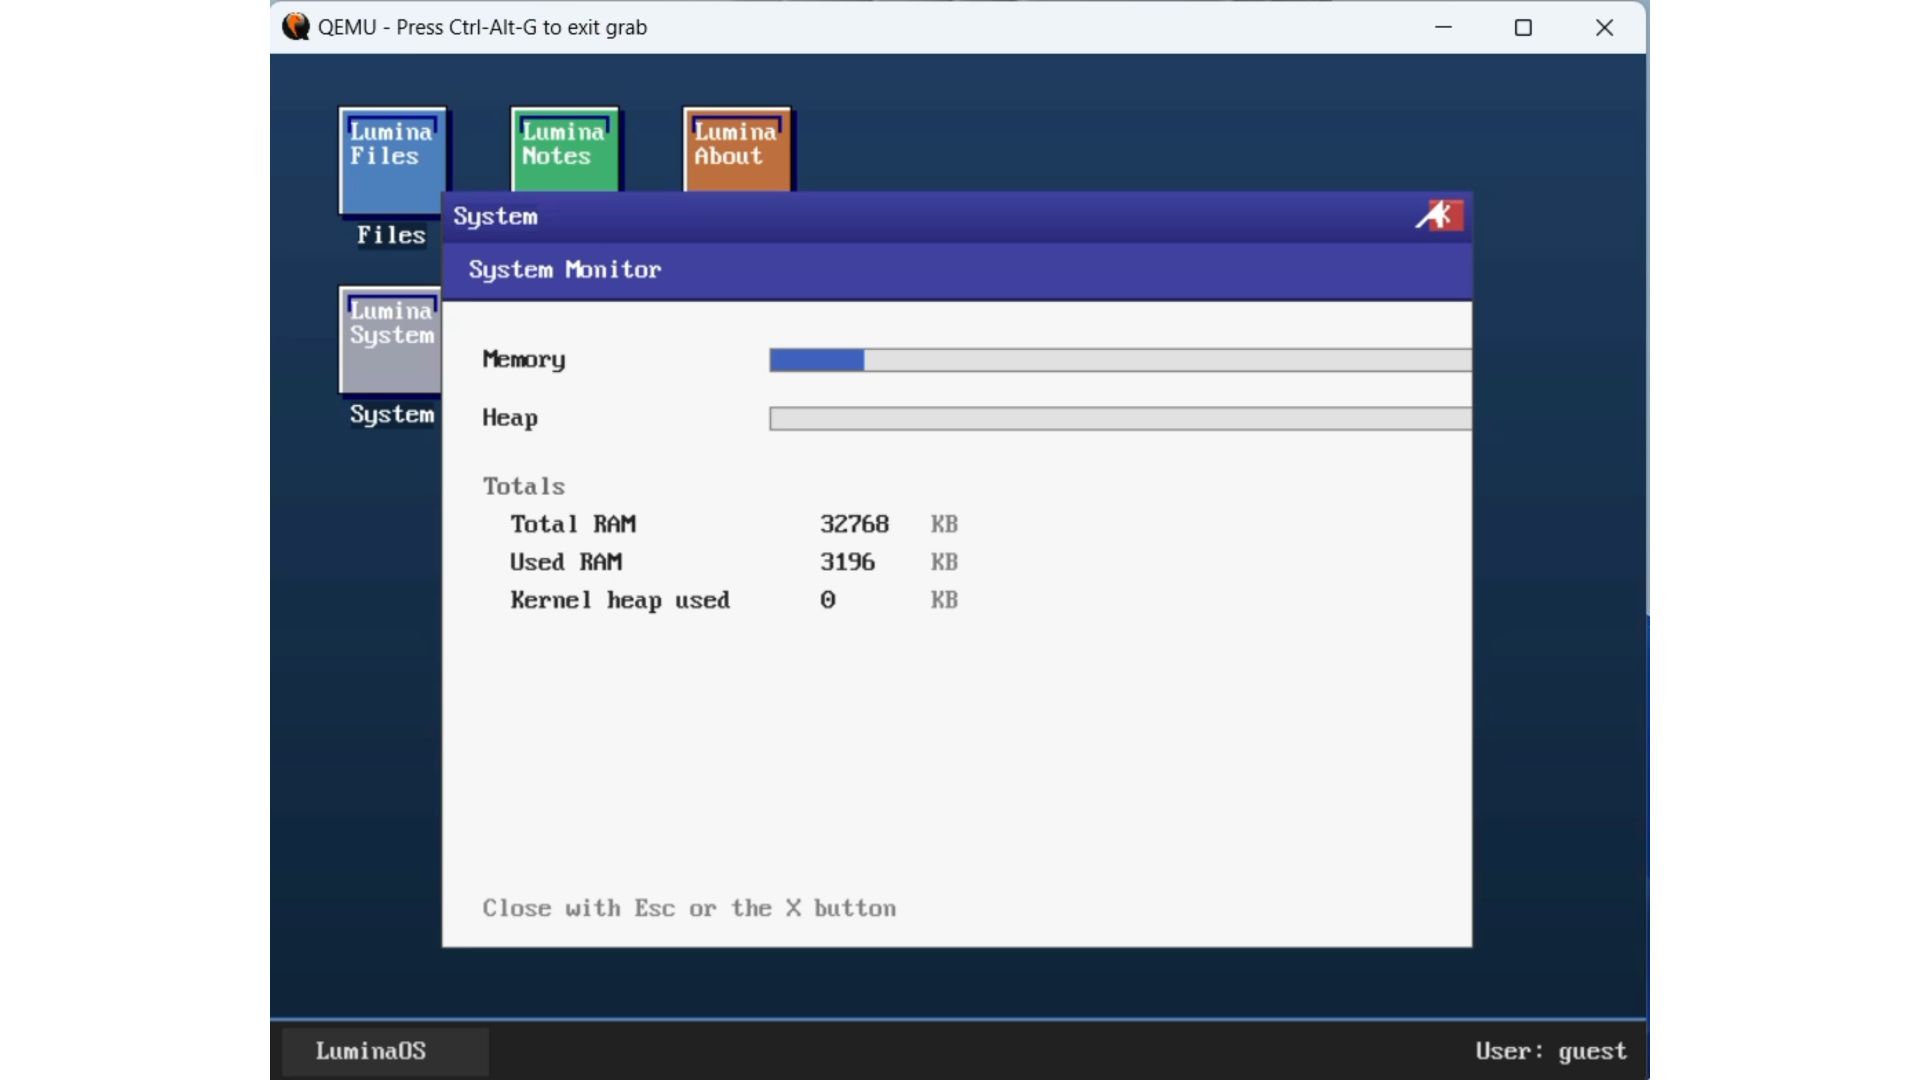Click the User: guest label in taskbar
This screenshot has height=1080, width=1920.
[x=1551, y=1051]
